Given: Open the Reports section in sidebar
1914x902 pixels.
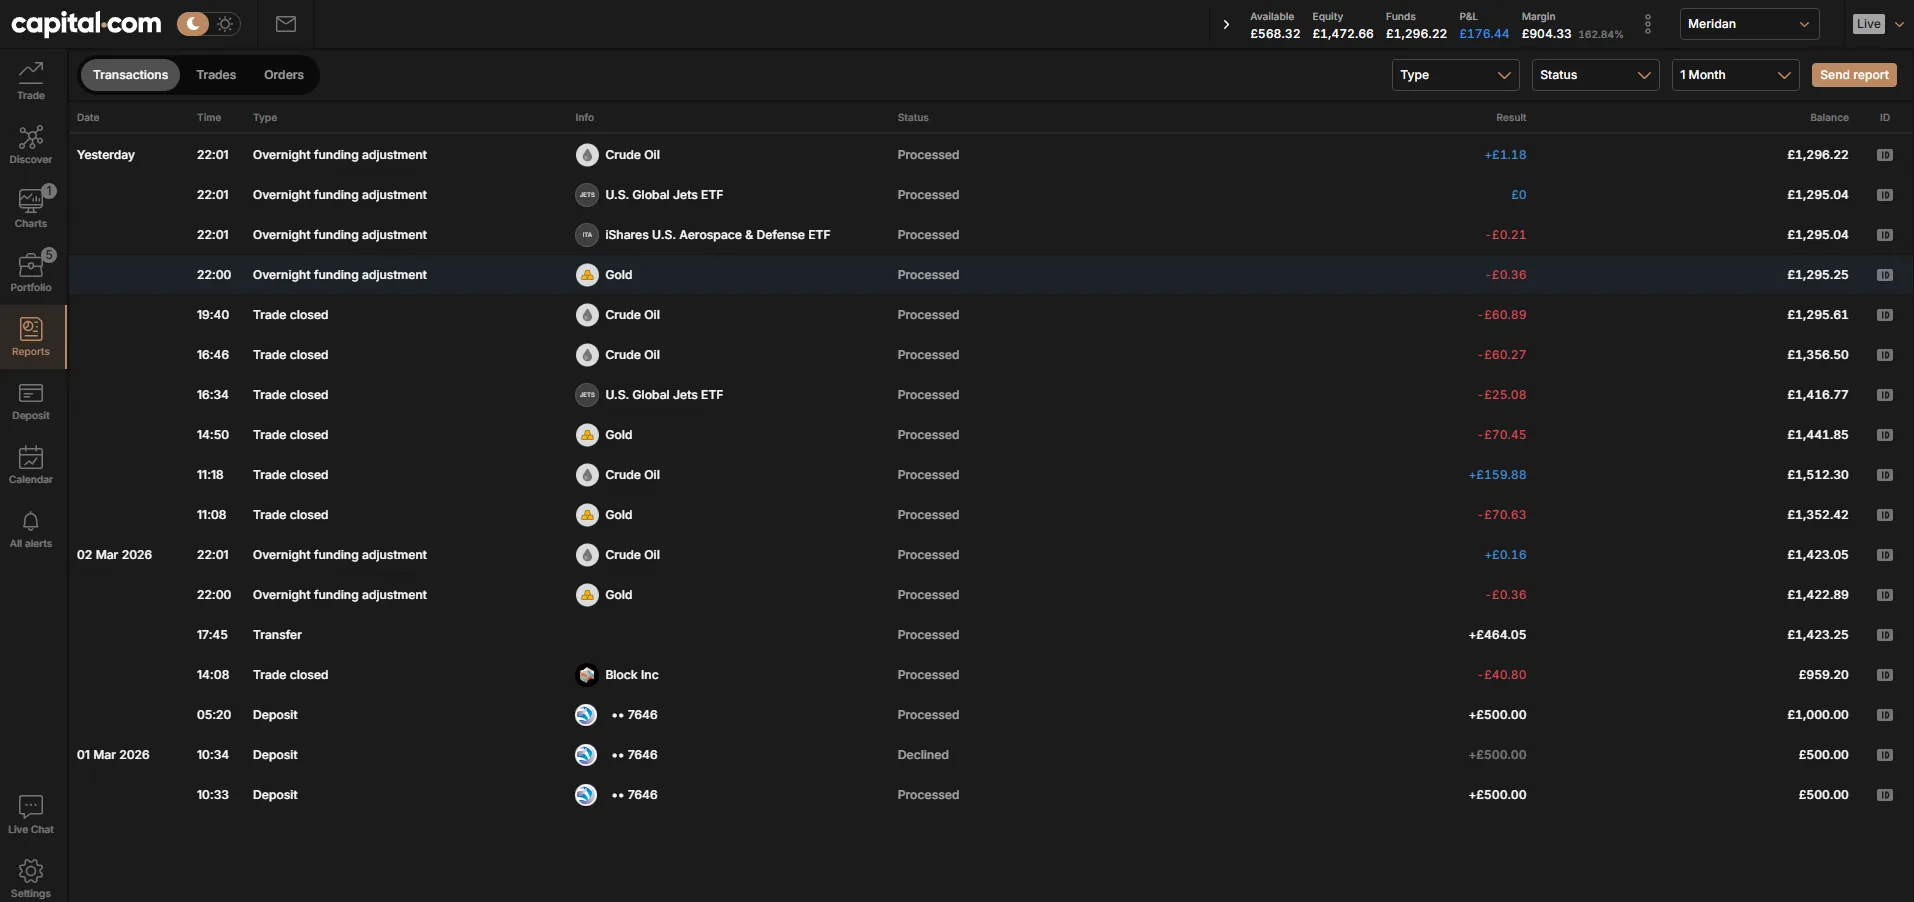Looking at the screenshot, I should [31, 337].
